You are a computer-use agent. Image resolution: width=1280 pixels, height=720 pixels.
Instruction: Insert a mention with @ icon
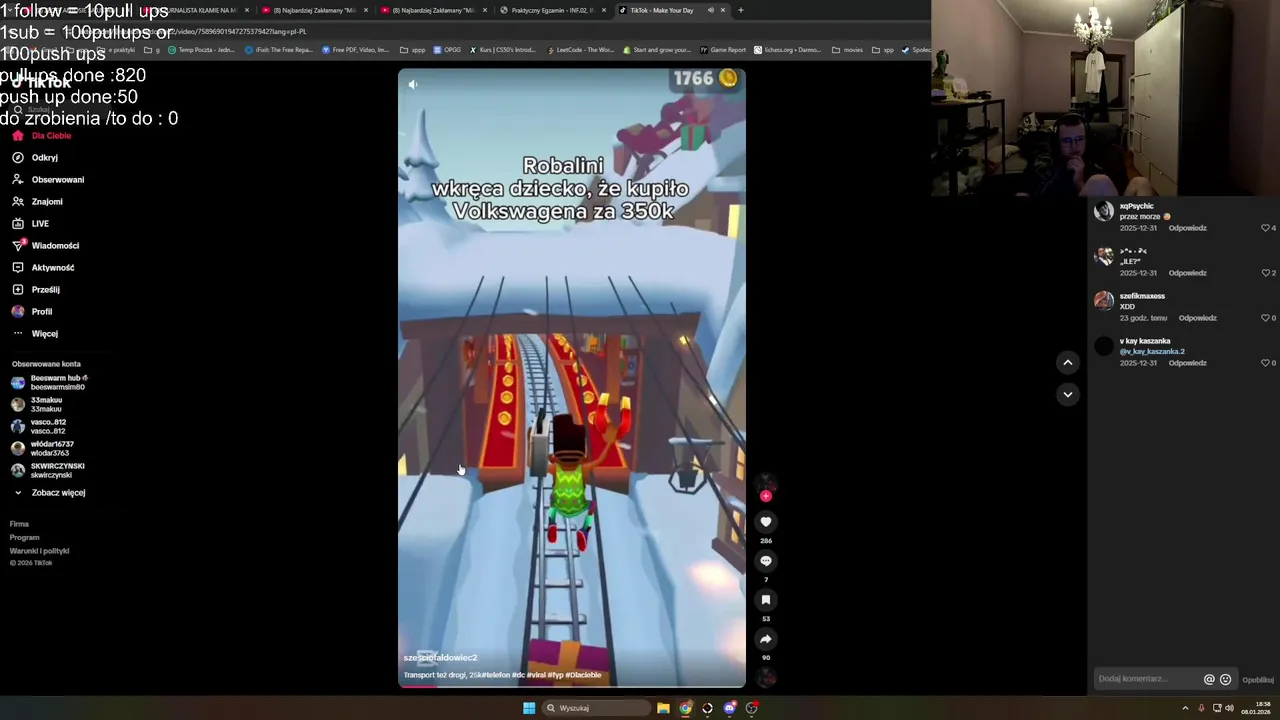(1209, 680)
